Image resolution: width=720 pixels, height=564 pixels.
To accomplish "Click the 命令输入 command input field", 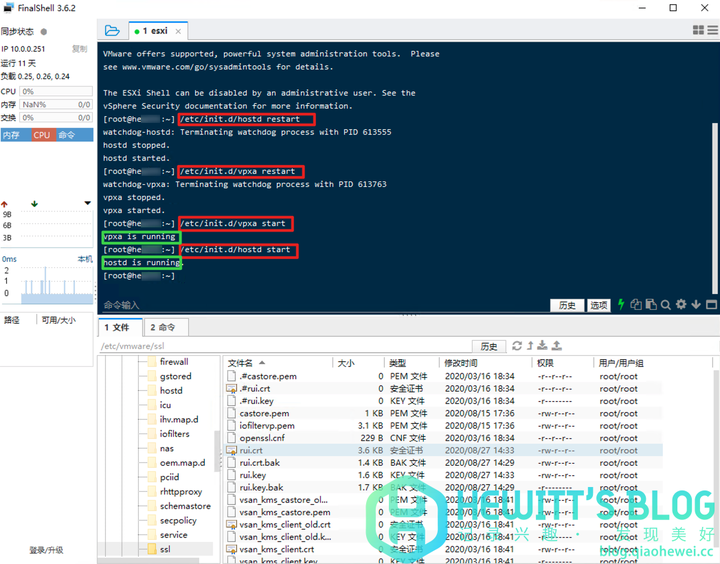I will pyautogui.click(x=300, y=305).
